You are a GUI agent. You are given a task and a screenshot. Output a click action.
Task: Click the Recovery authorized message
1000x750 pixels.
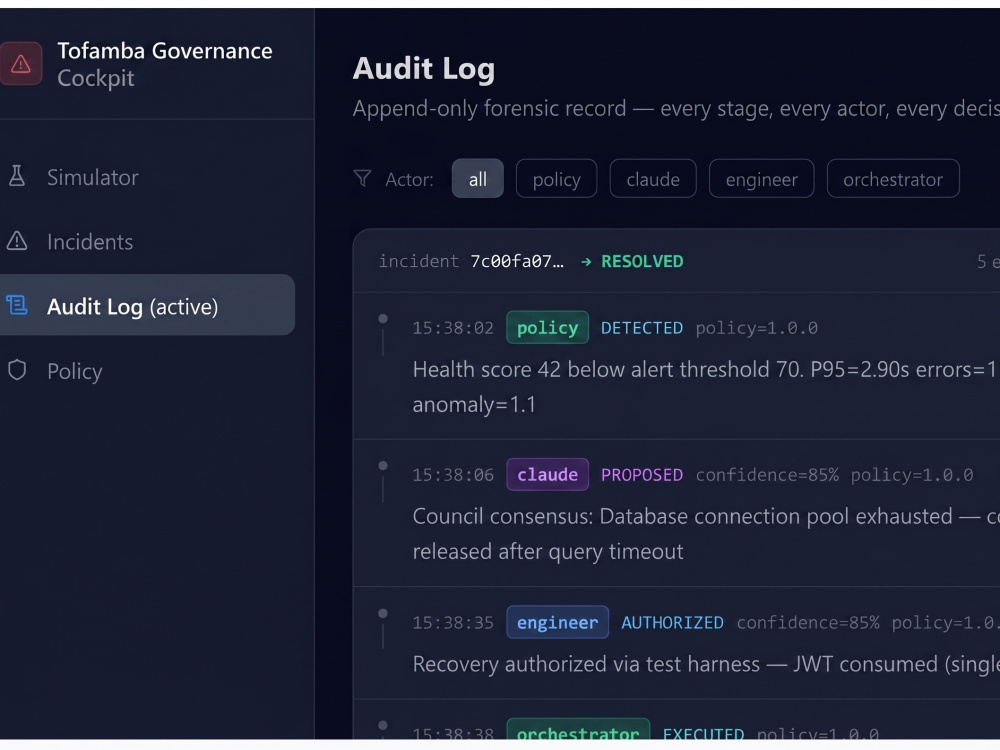[705, 664]
